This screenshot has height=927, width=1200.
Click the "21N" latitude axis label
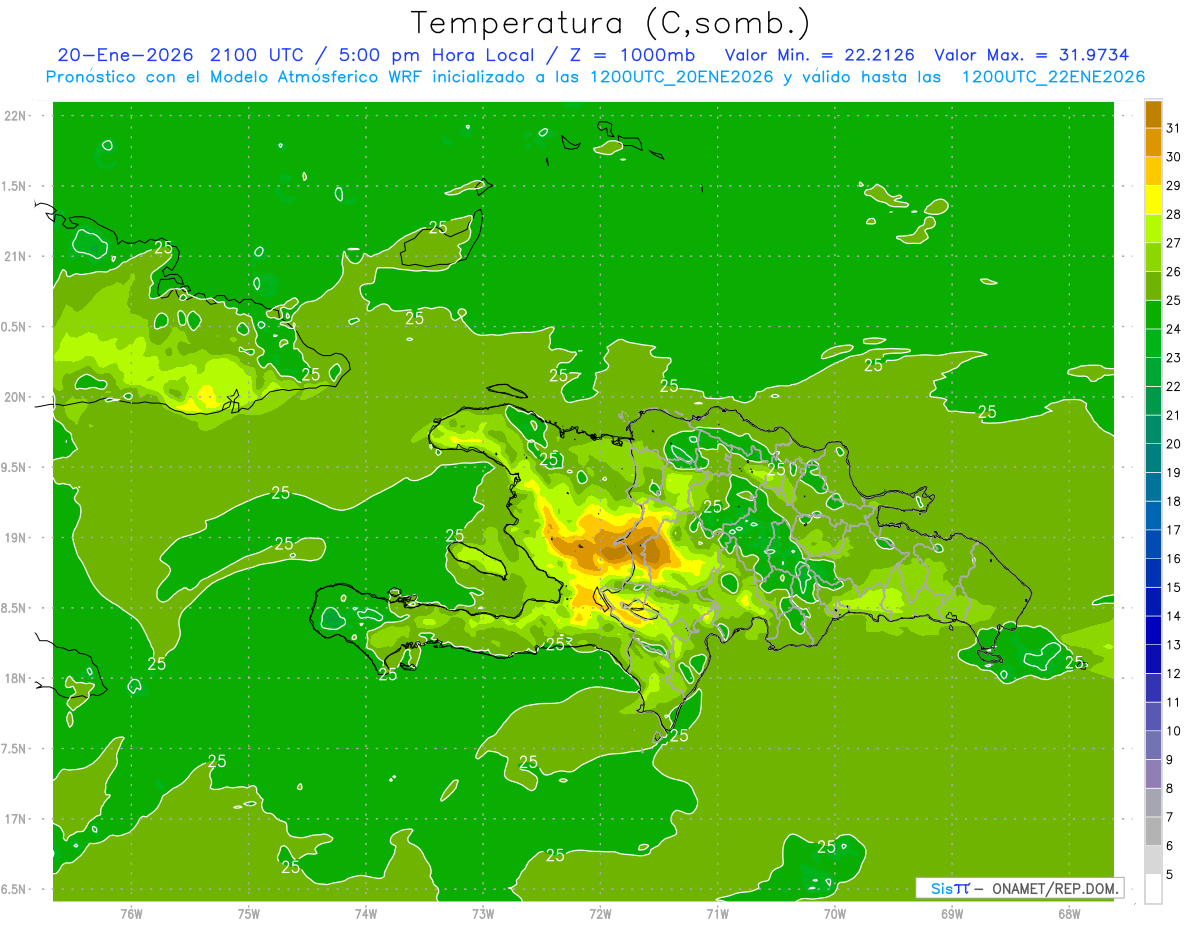pos(15,257)
